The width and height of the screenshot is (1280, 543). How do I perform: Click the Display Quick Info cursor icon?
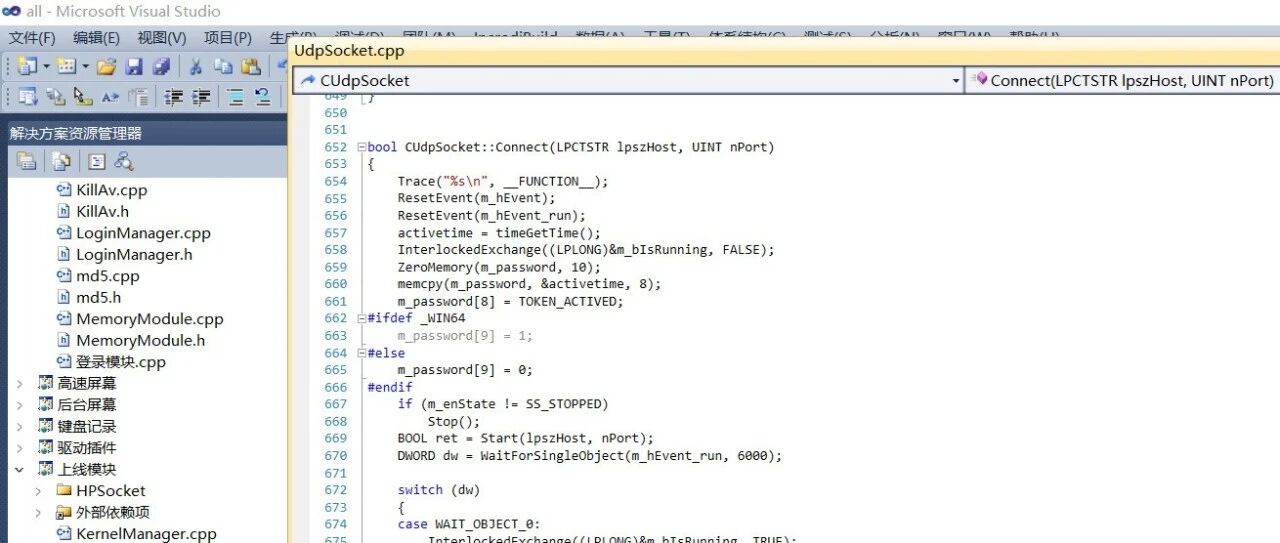point(83,96)
